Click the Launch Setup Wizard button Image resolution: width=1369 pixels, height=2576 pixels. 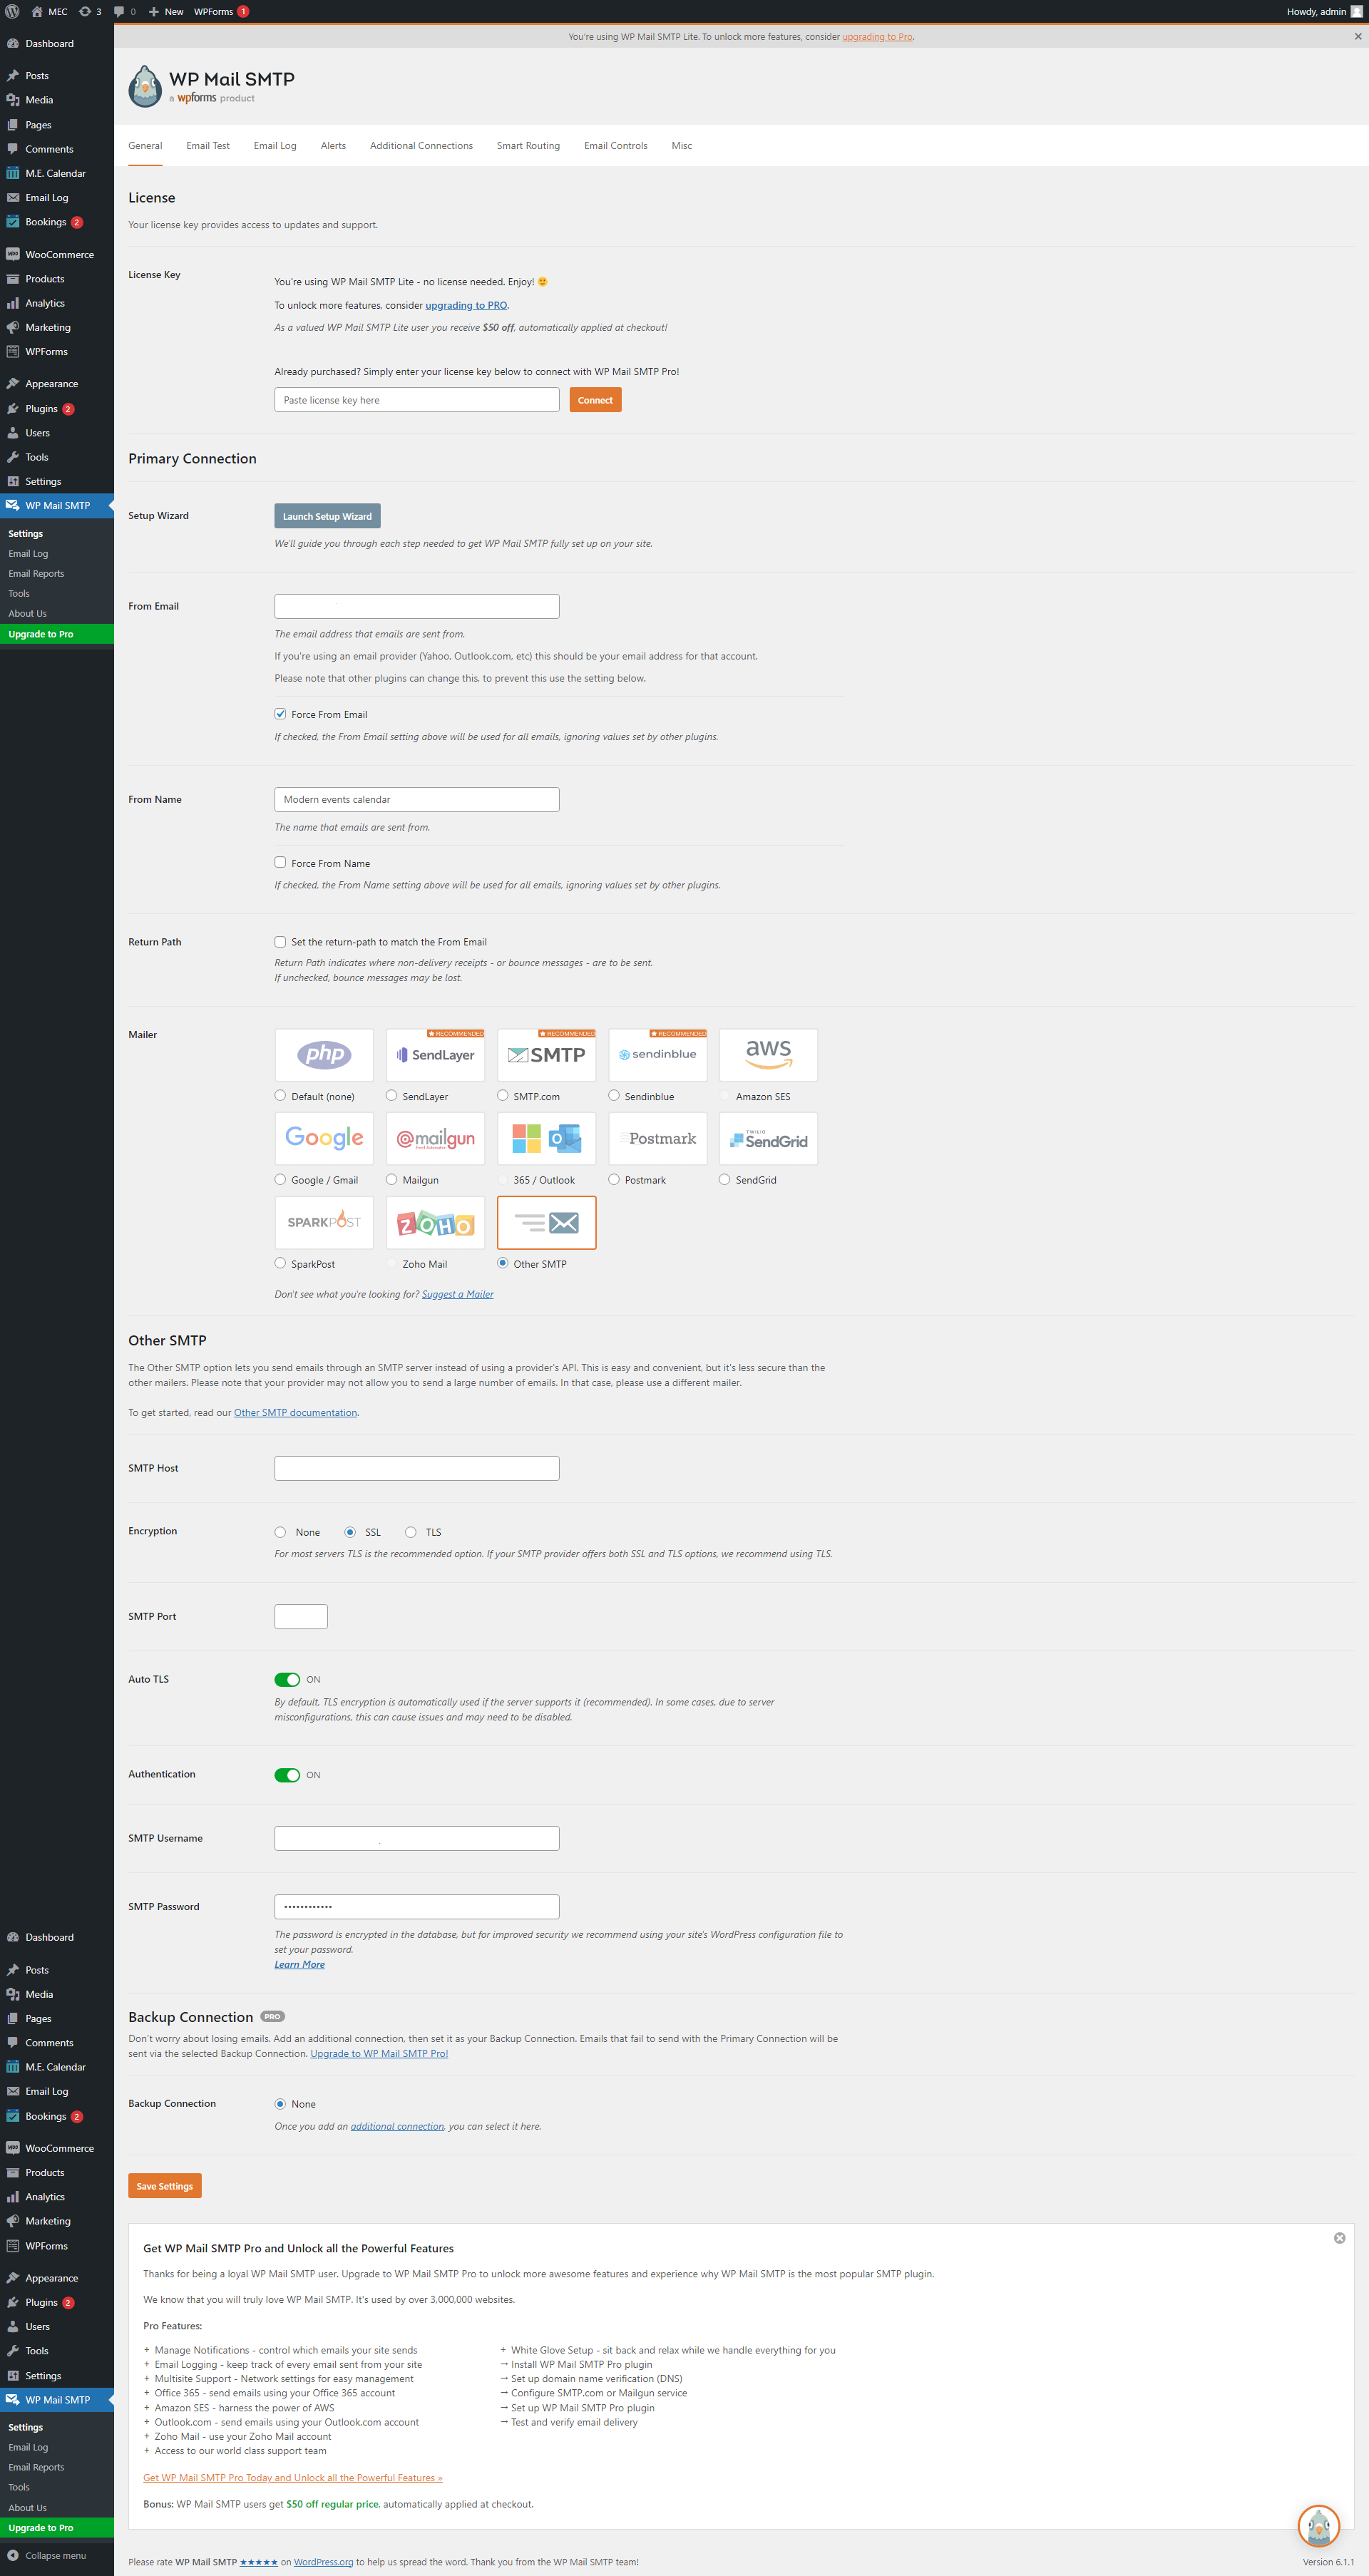(327, 516)
